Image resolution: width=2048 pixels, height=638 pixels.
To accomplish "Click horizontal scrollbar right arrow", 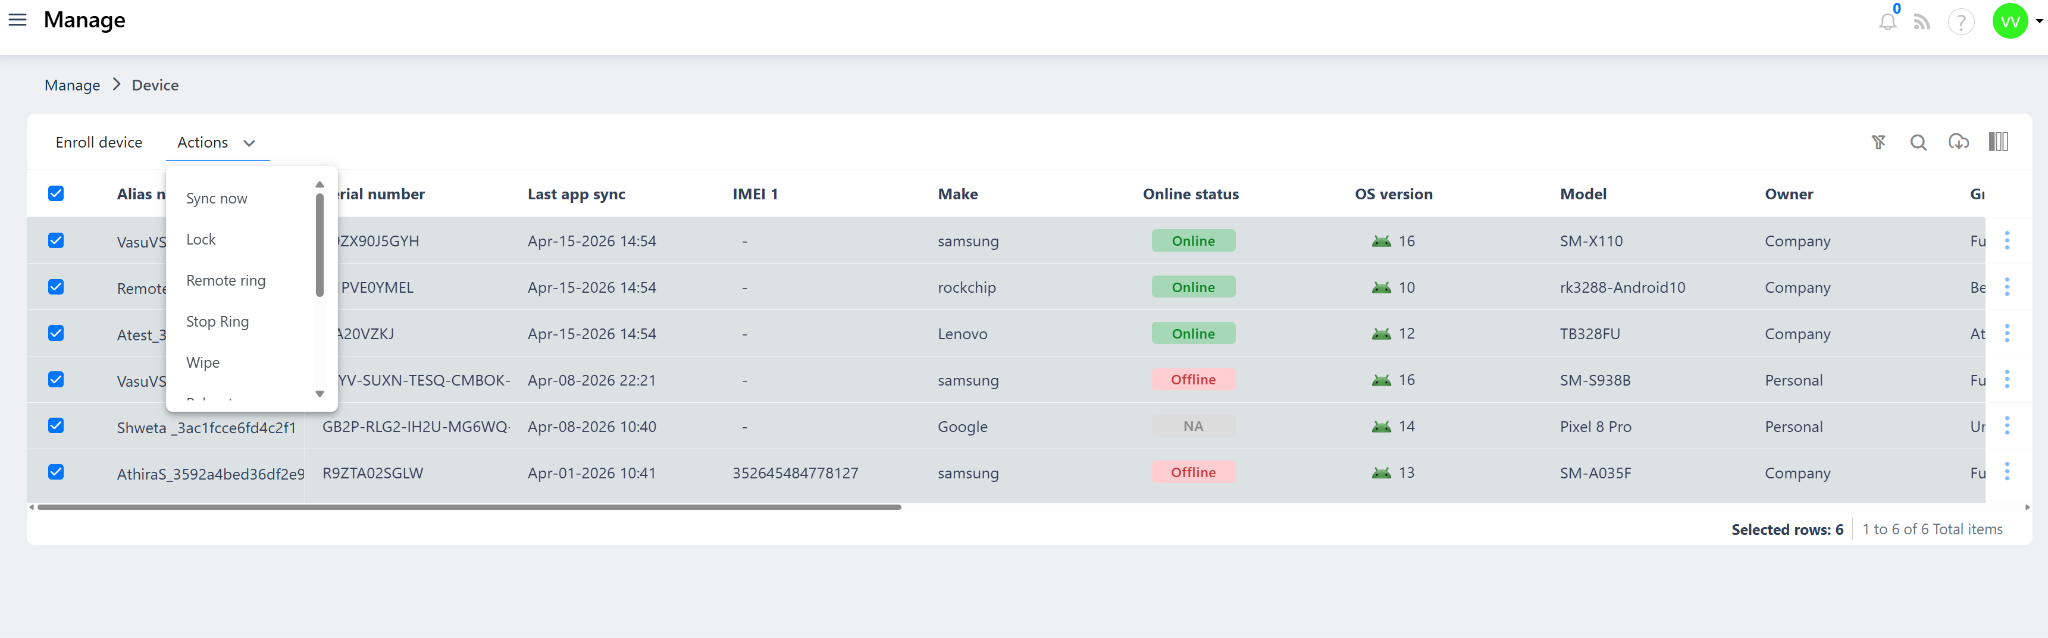I will (2027, 507).
